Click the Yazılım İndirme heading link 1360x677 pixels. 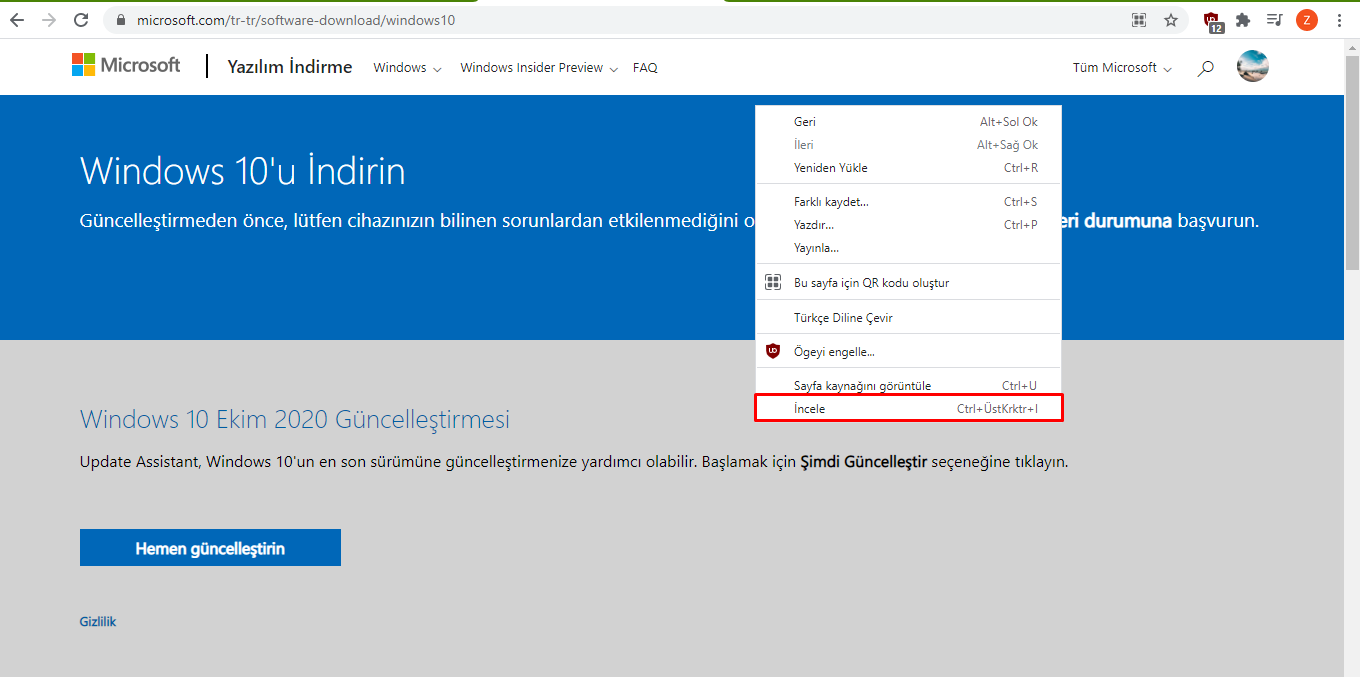pyautogui.click(x=290, y=67)
